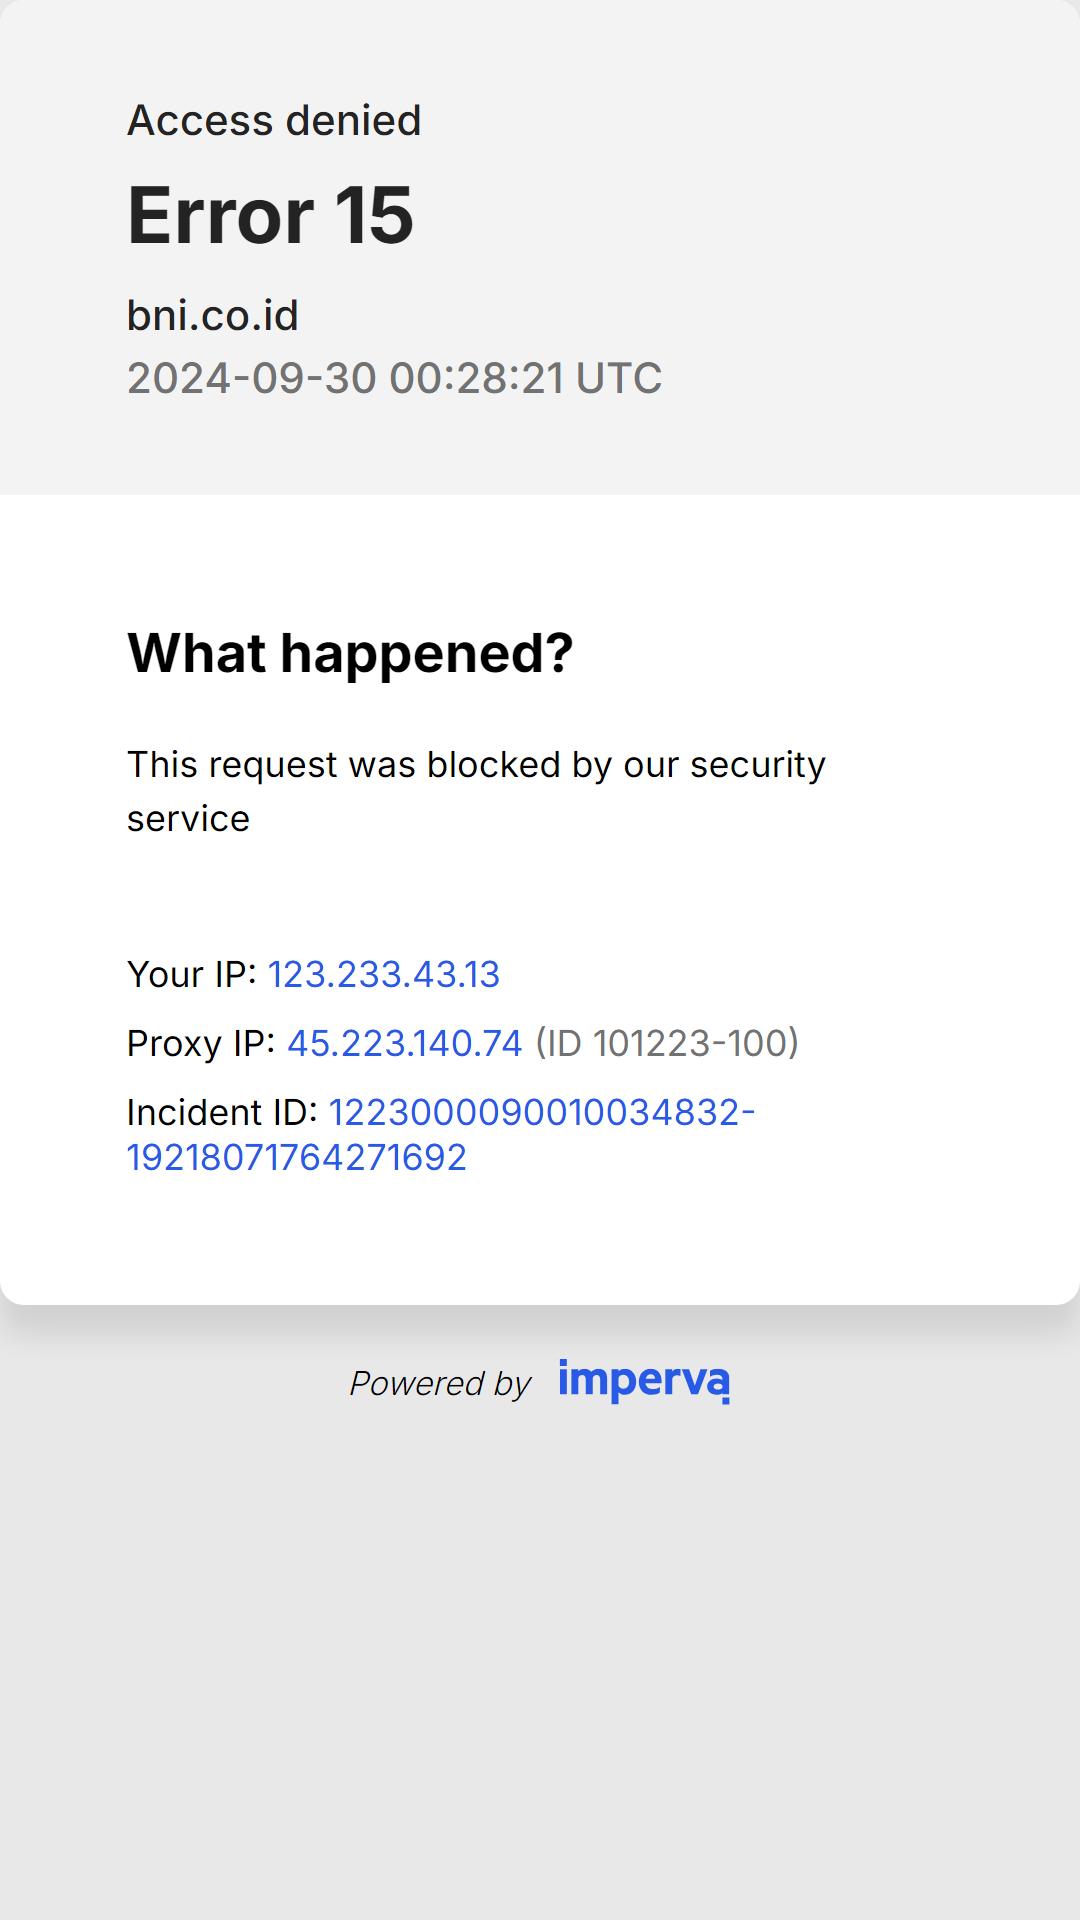Click the Your IP label
The height and width of the screenshot is (1920, 1080).
coord(192,974)
